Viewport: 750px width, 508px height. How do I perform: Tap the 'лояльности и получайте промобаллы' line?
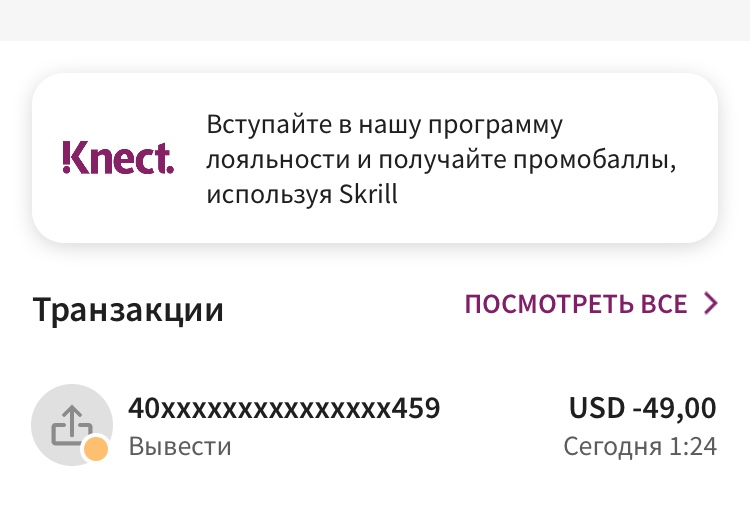click(x=441, y=160)
